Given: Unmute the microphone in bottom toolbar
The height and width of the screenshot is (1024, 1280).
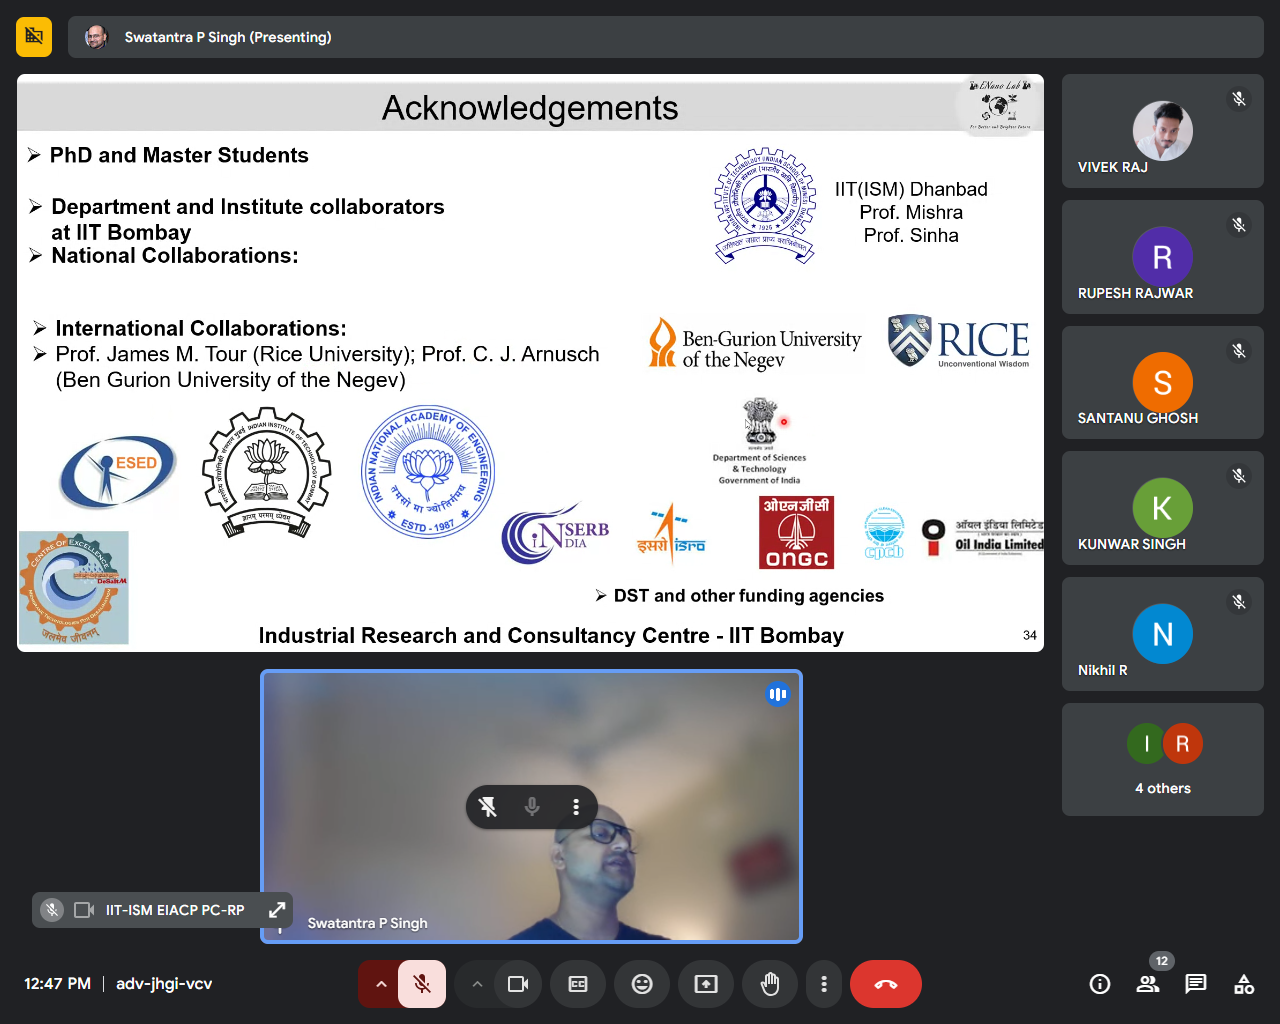Looking at the screenshot, I should click(422, 984).
